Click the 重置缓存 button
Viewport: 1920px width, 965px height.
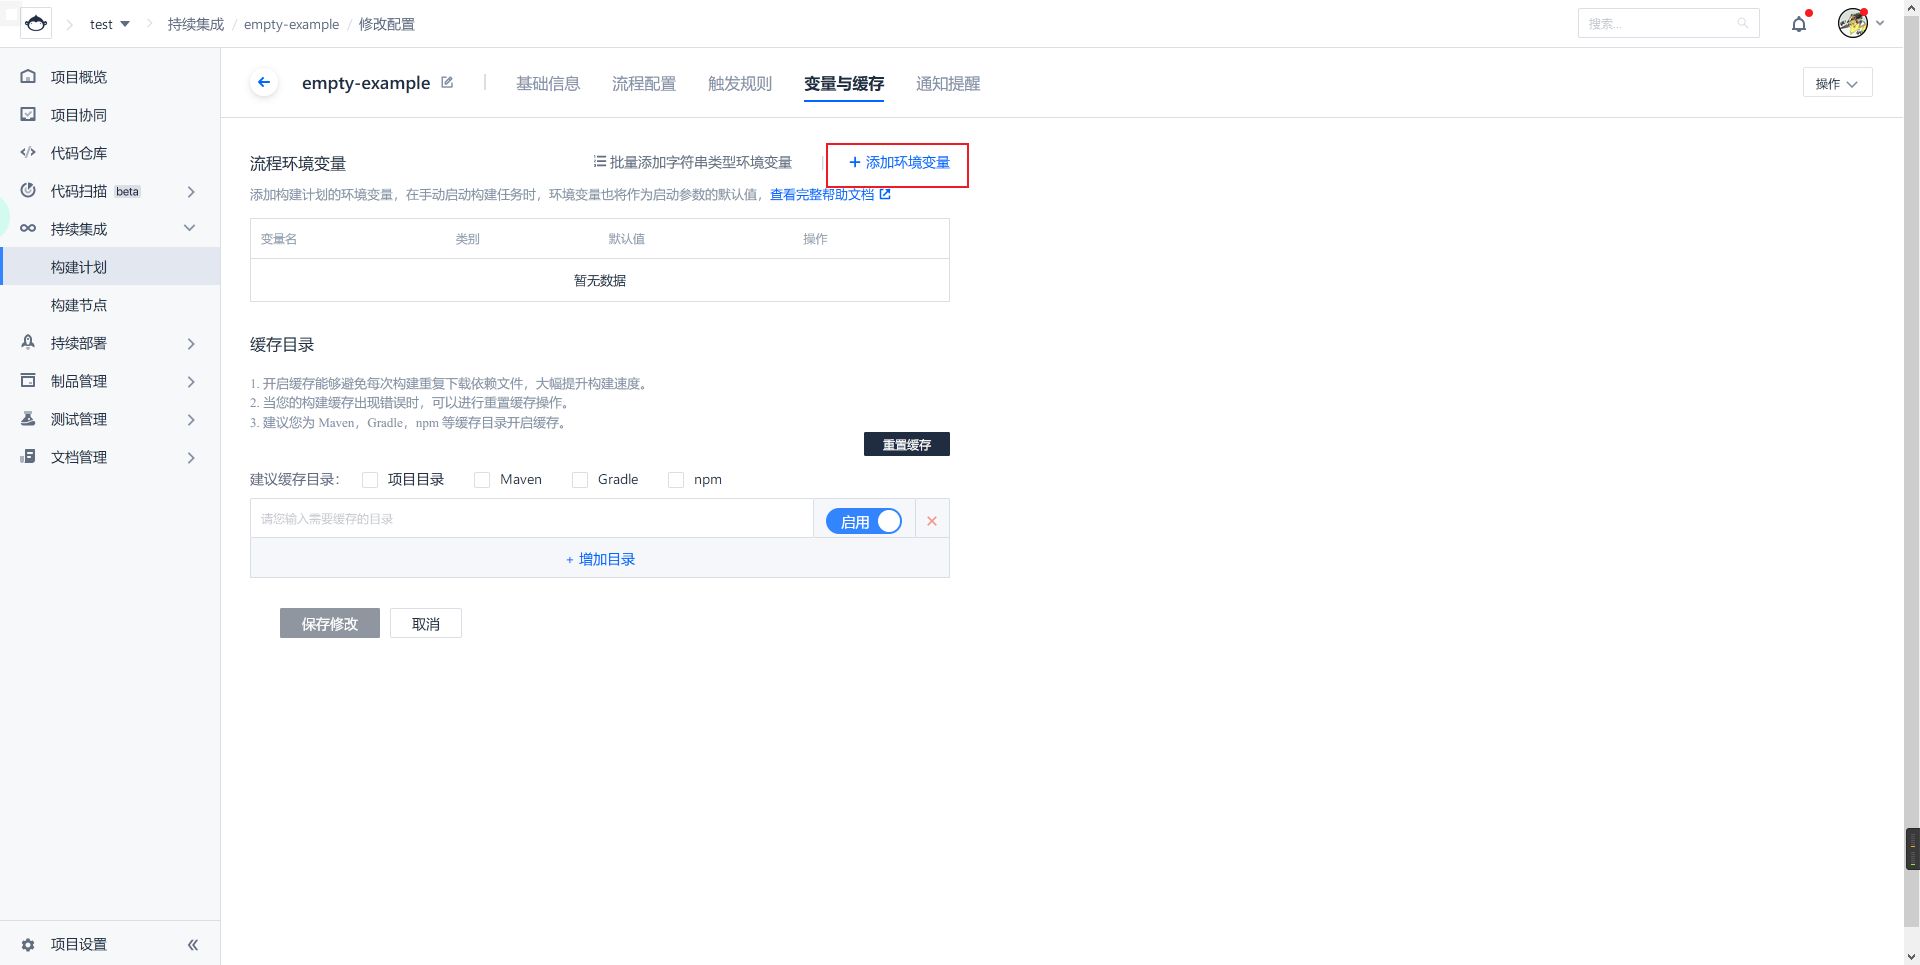coord(906,444)
